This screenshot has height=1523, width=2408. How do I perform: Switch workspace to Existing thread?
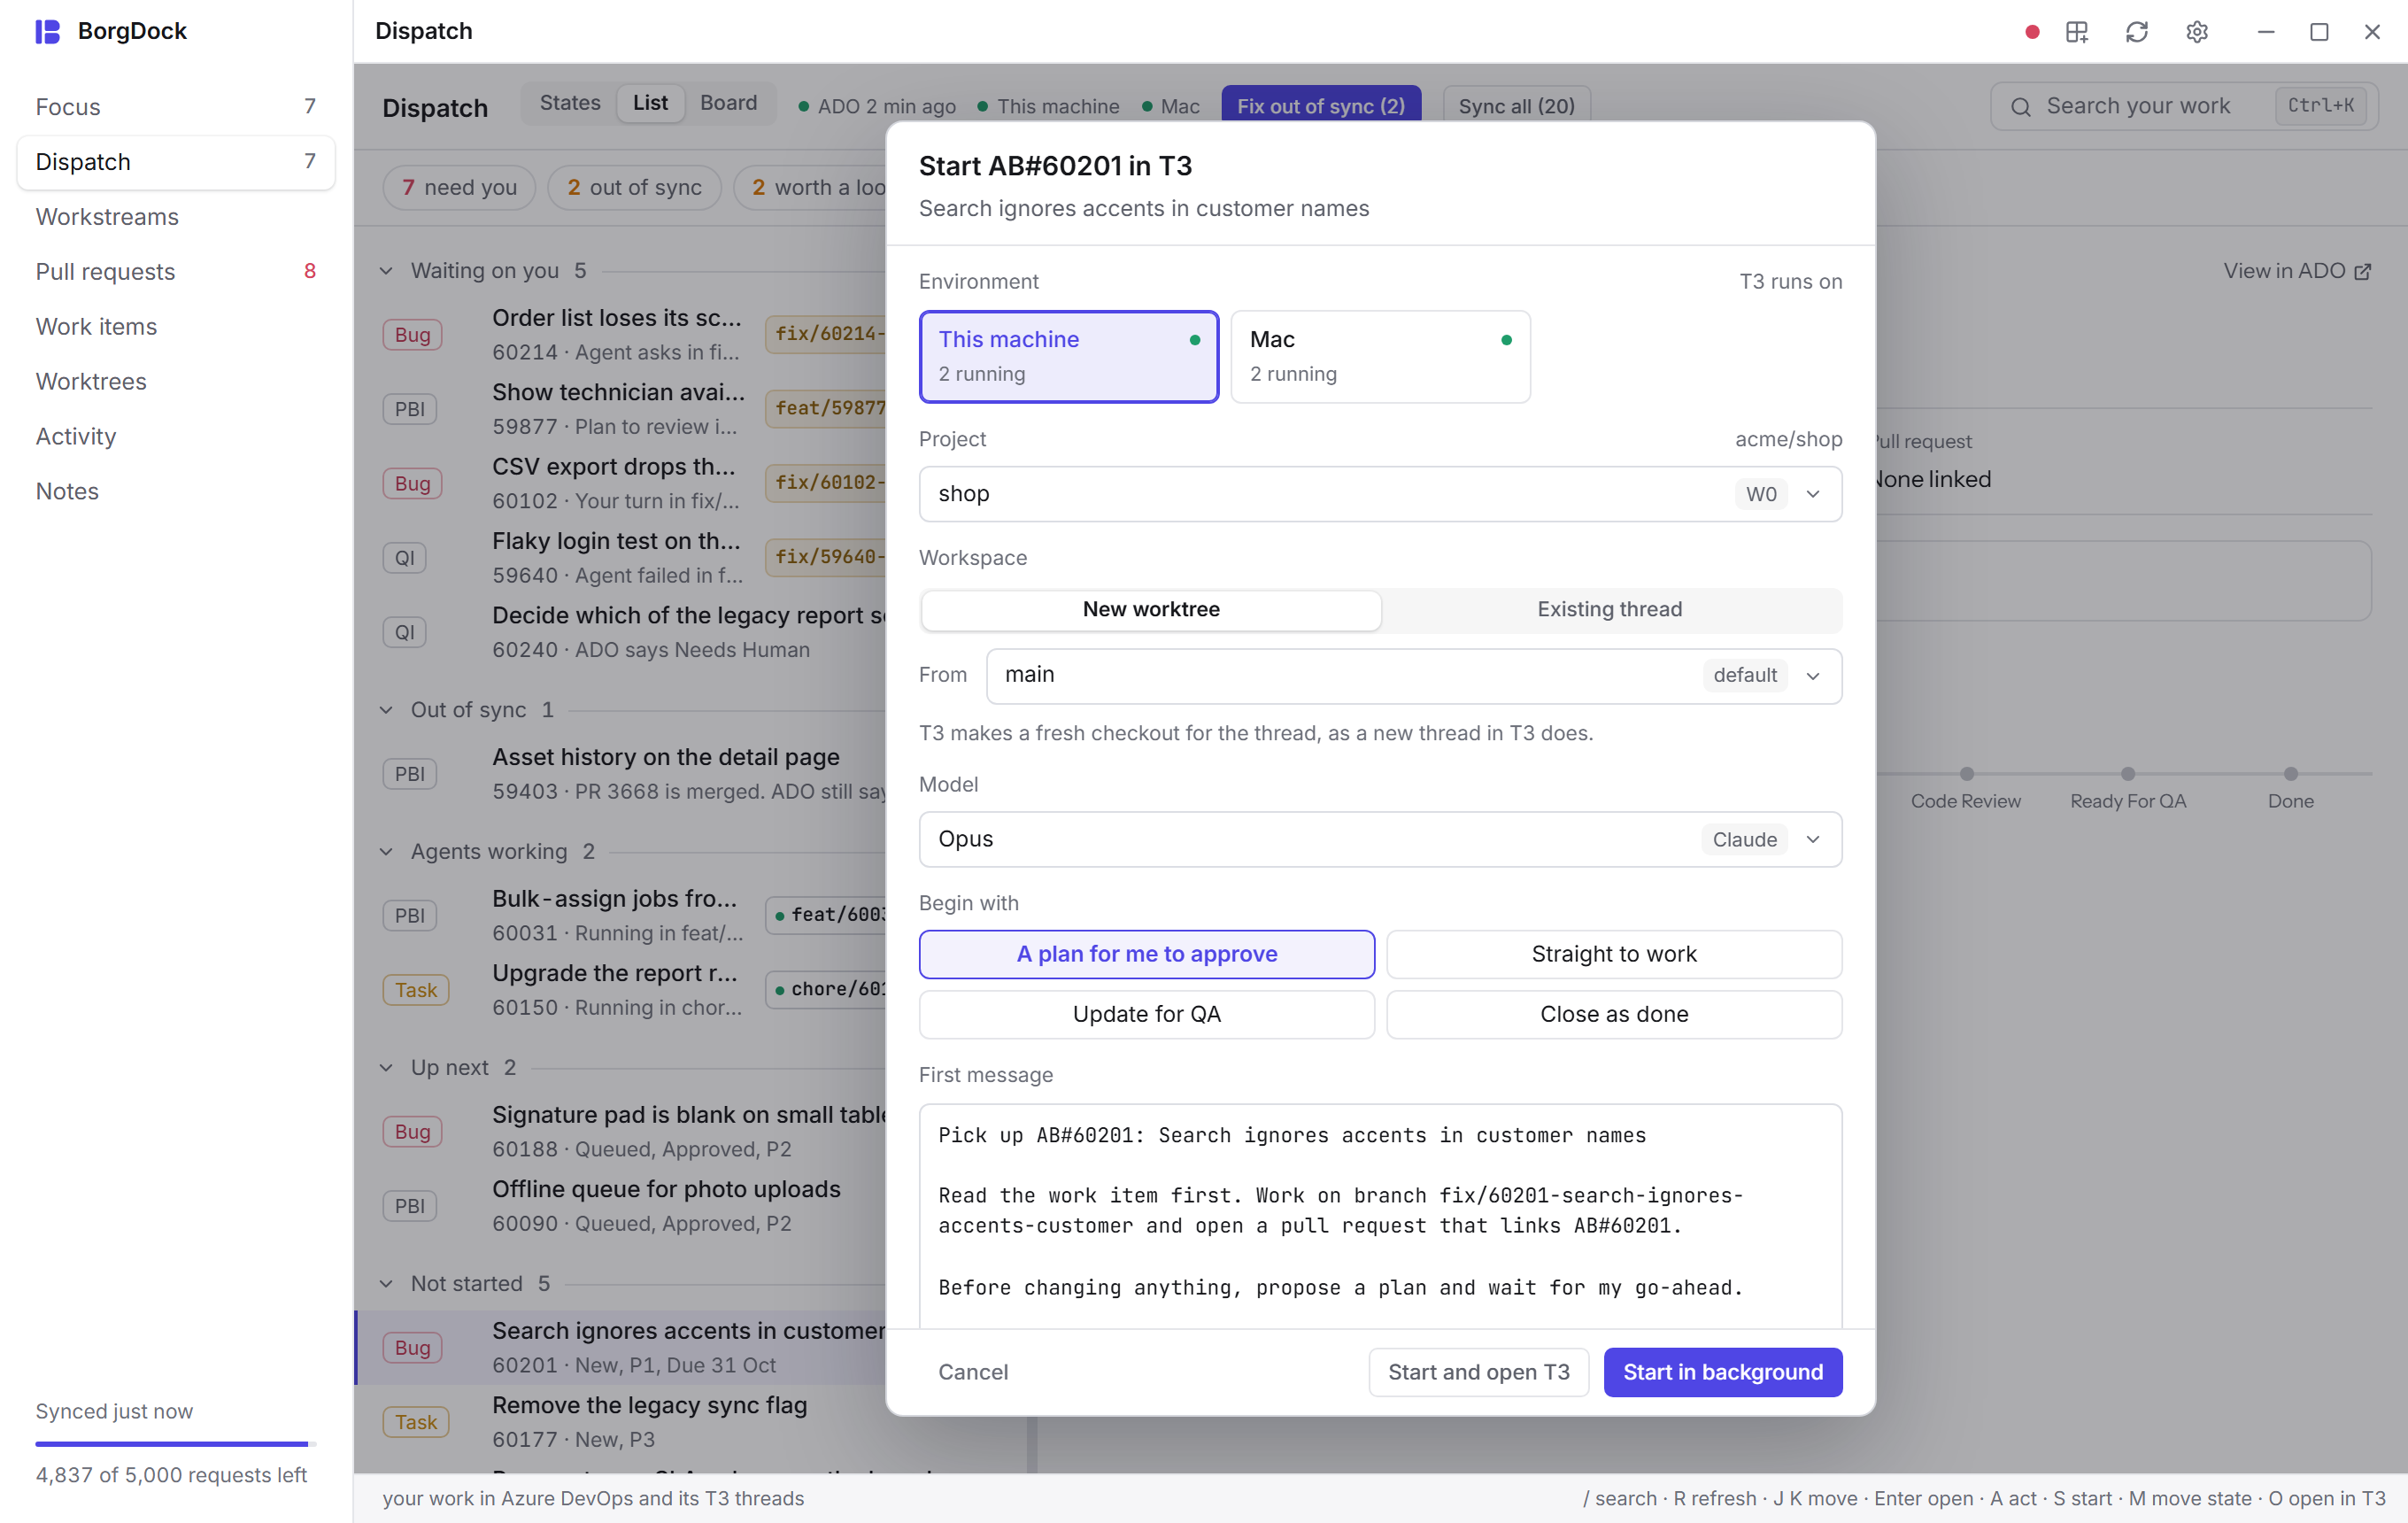1610,610
